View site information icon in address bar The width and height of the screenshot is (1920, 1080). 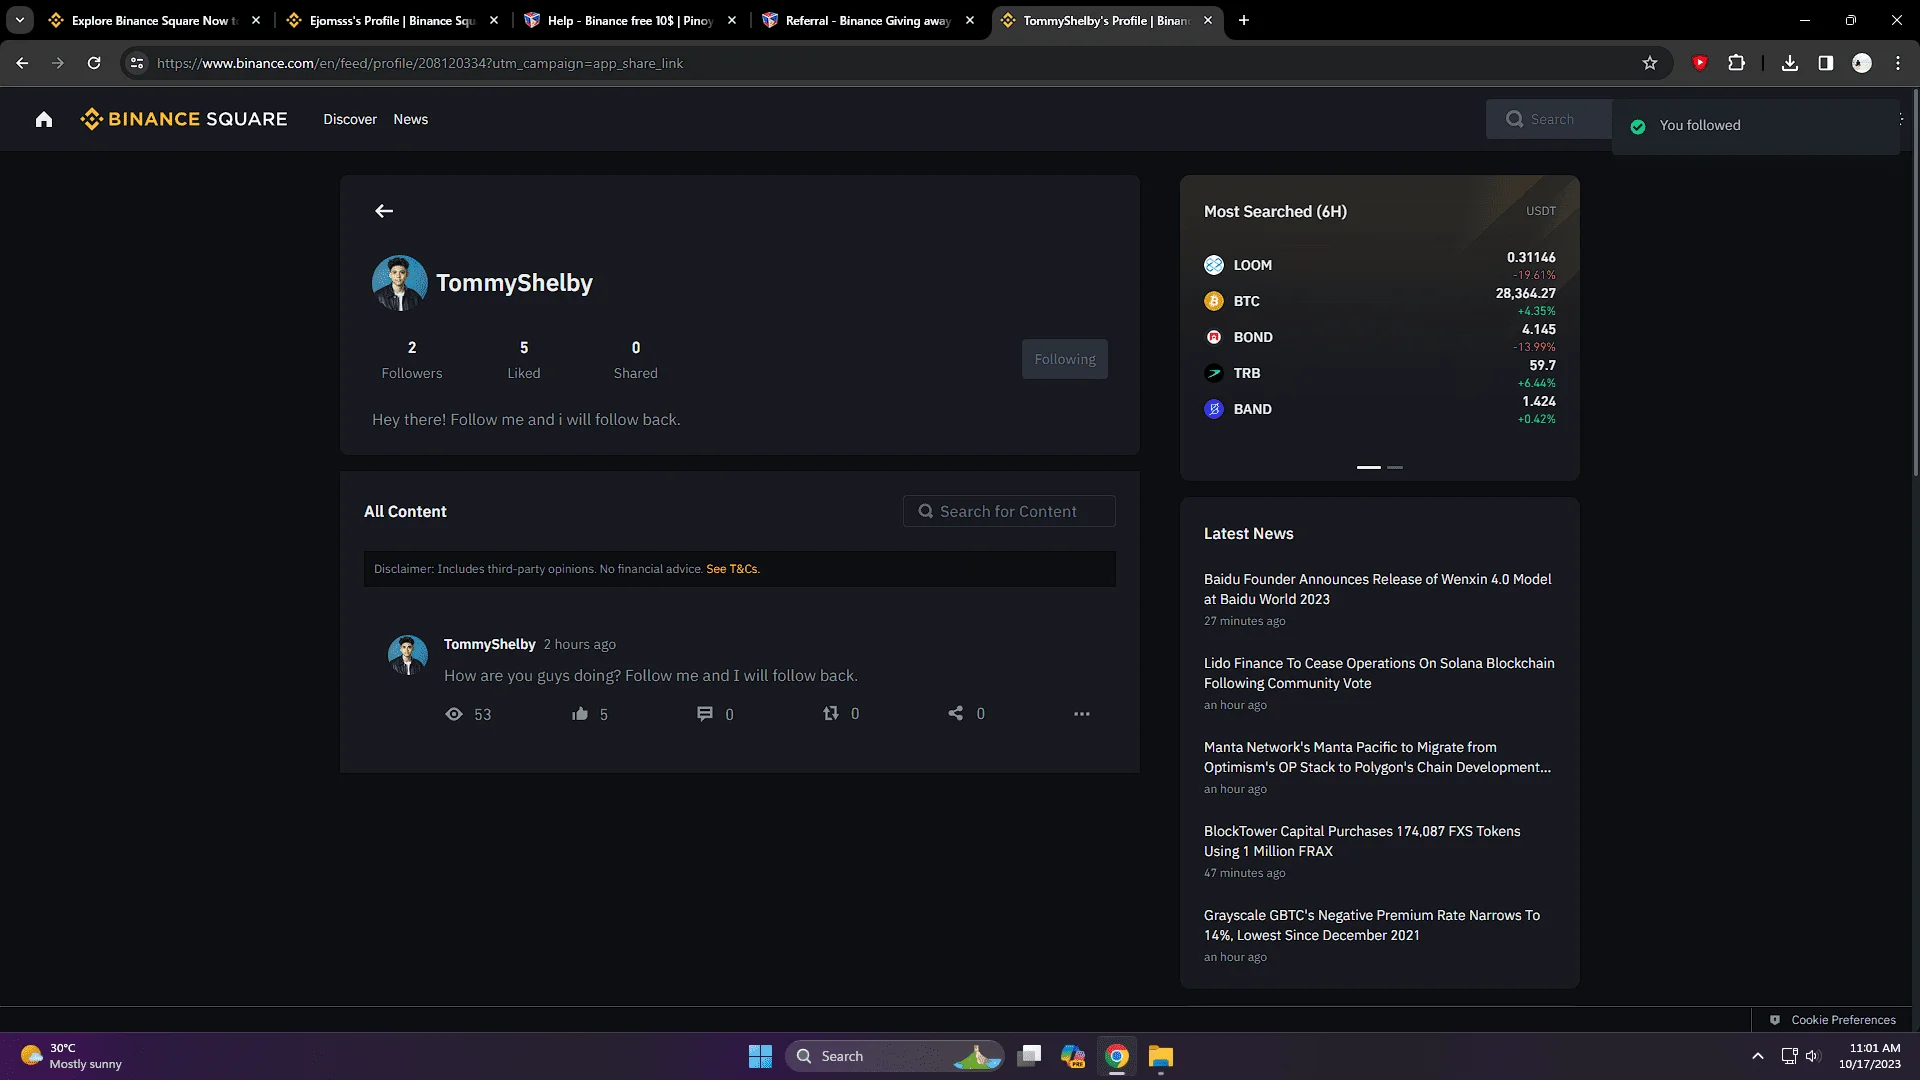137,63
